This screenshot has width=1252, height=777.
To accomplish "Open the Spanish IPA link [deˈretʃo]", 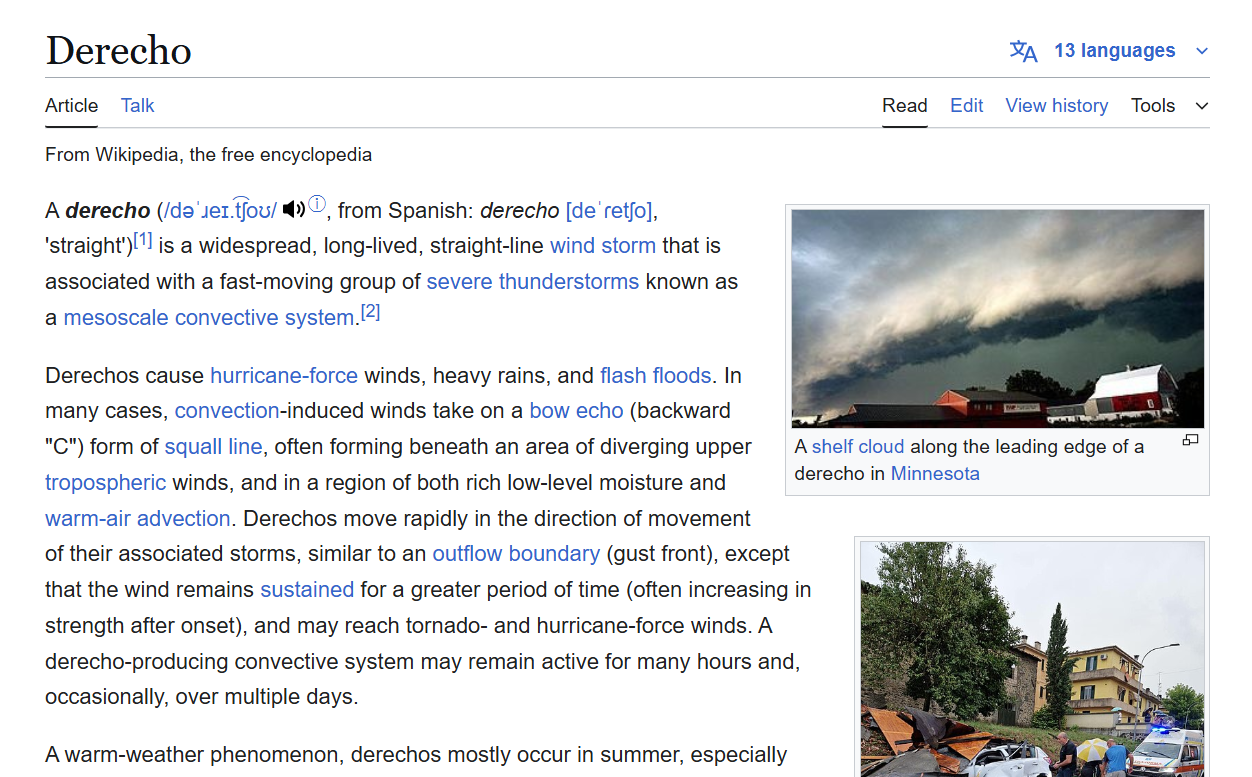I will 609,211.
